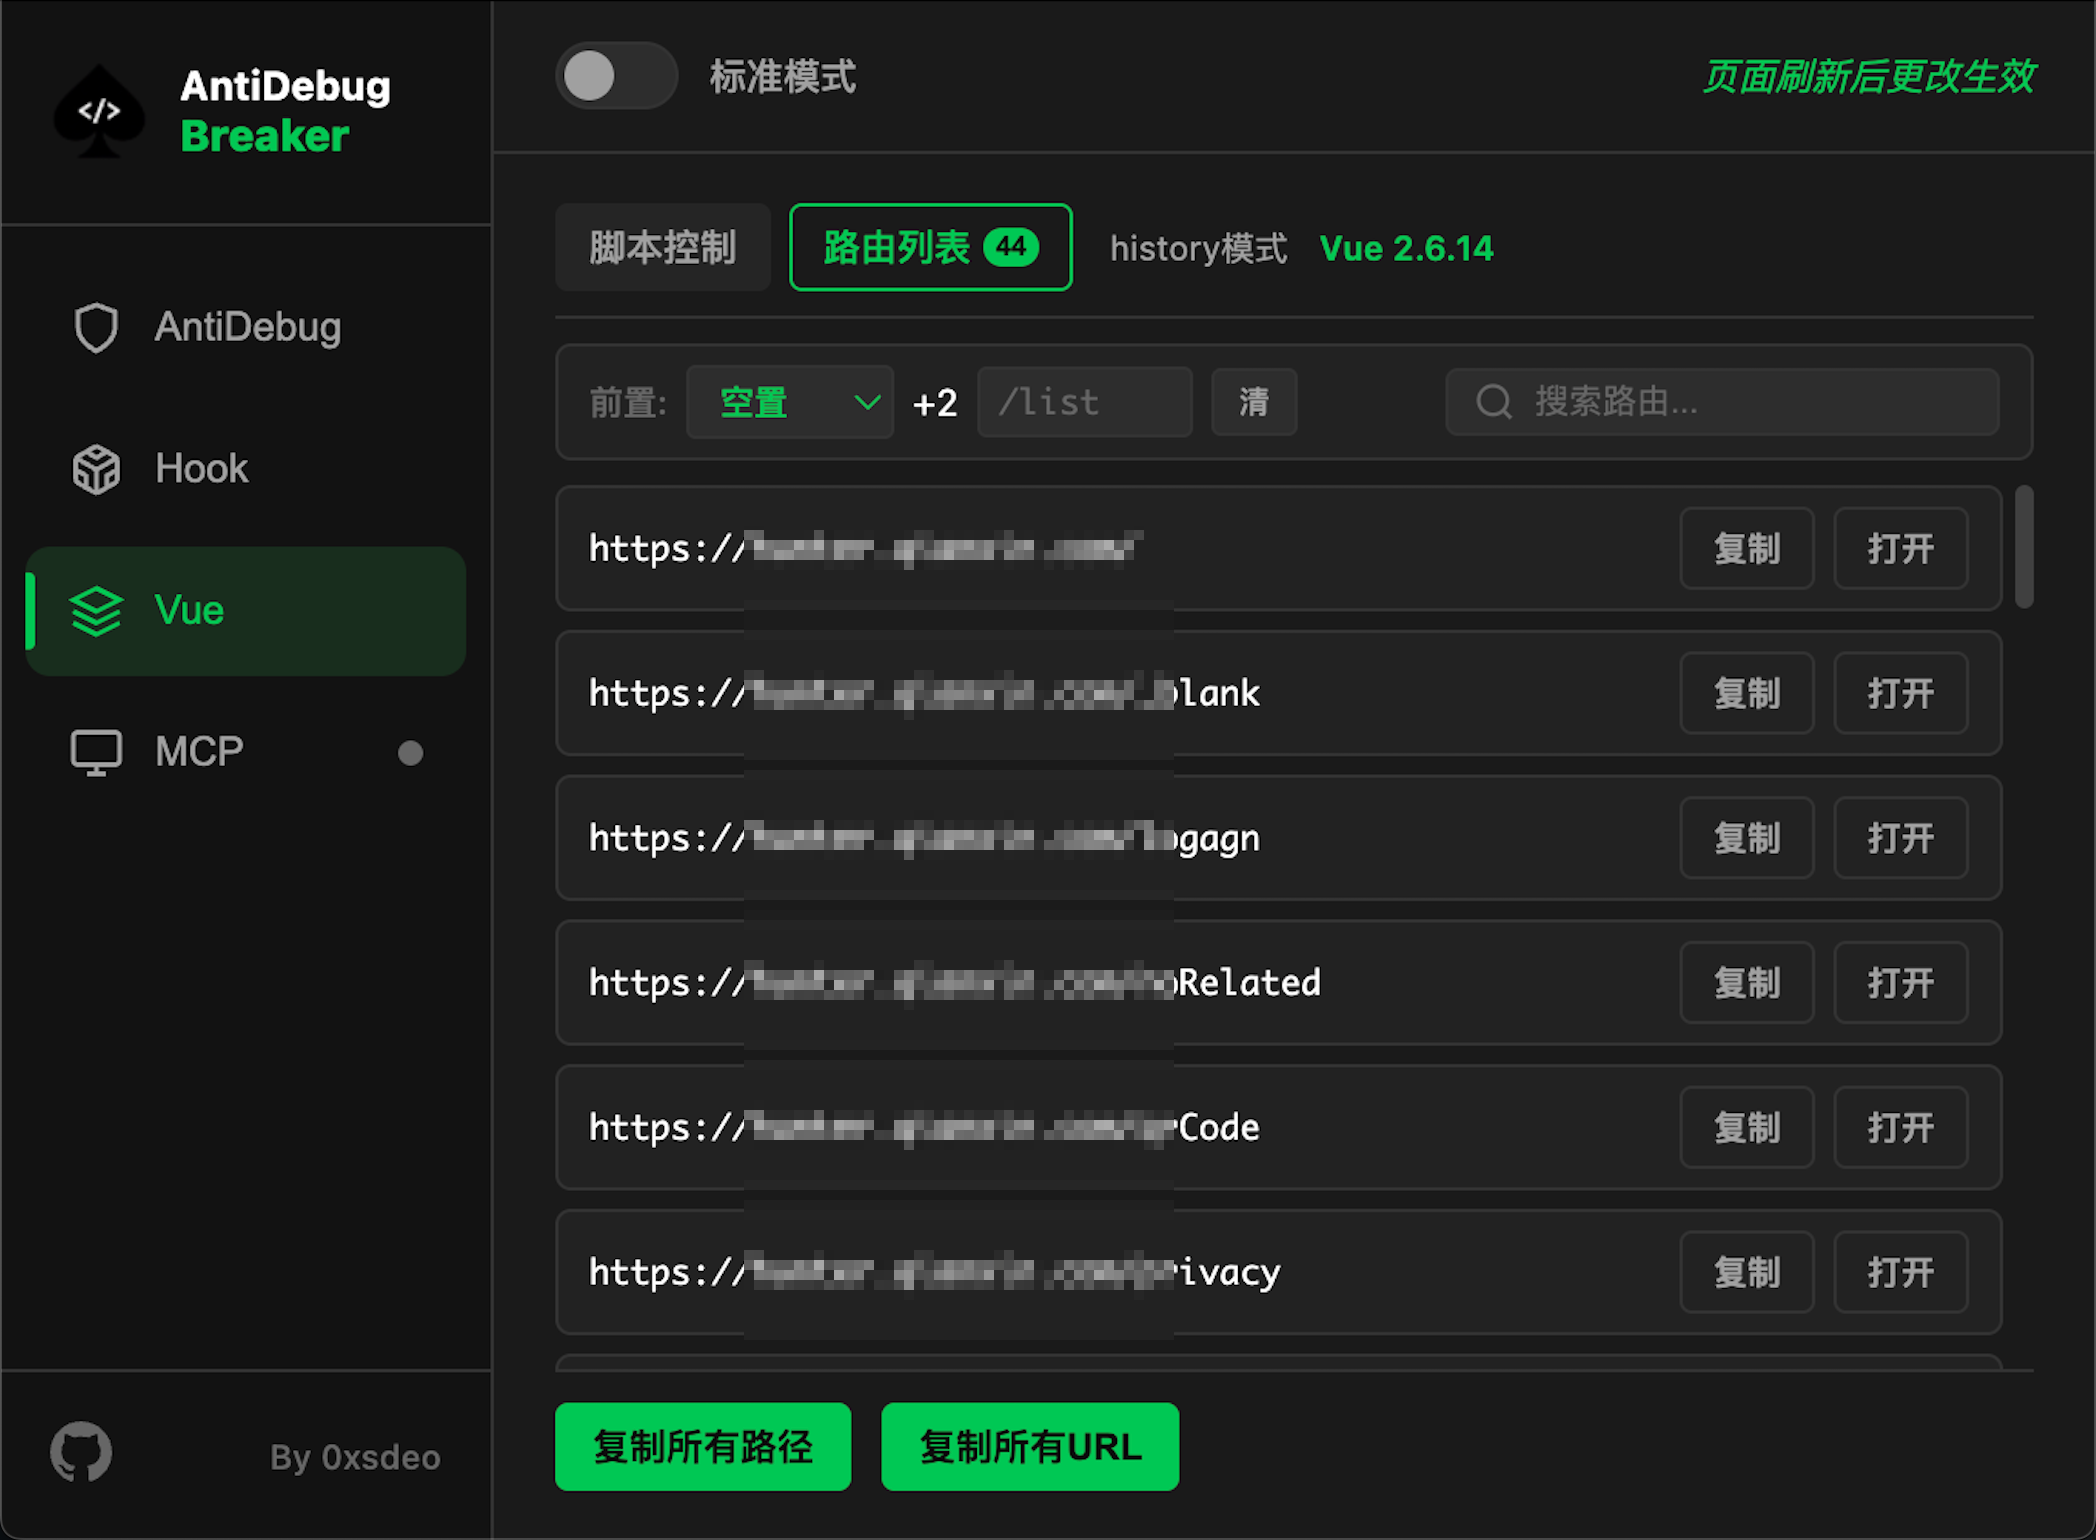Click the Hook cube icon
Viewport: 2096px width, 1540px height.
96,469
